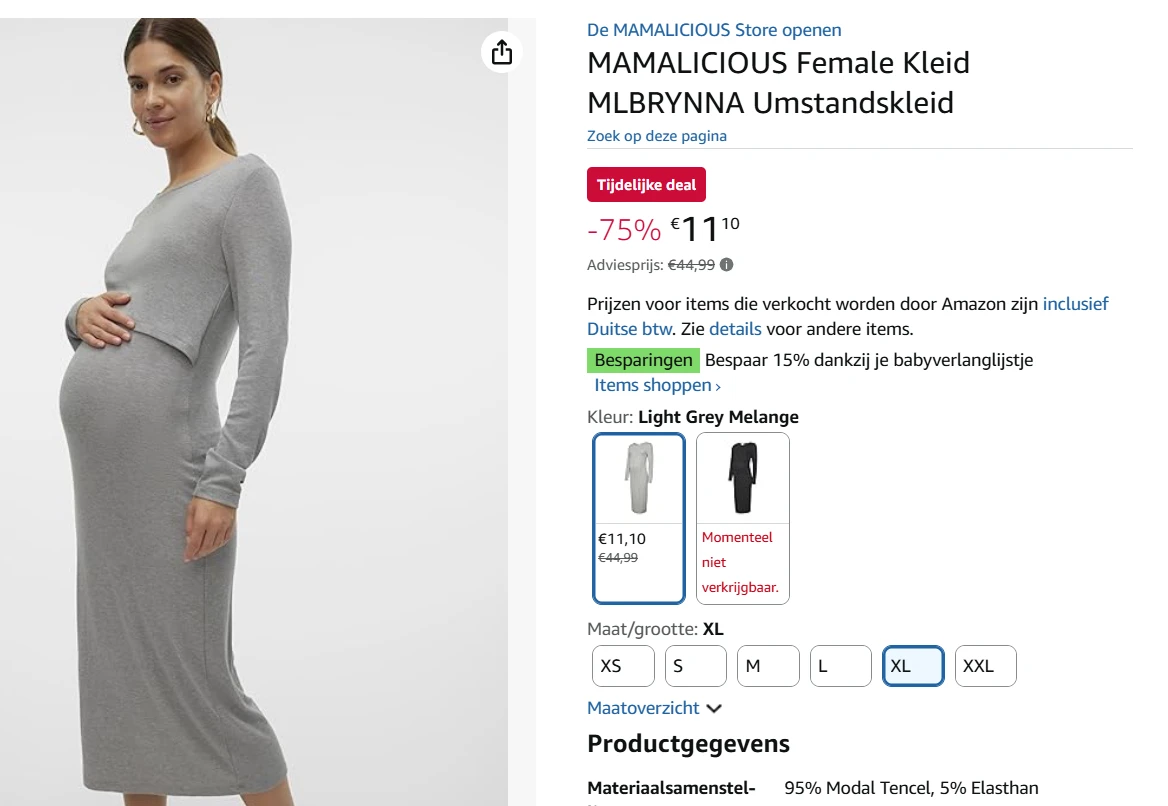Select size XS
The height and width of the screenshot is (806, 1168).
click(x=622, y=665)
